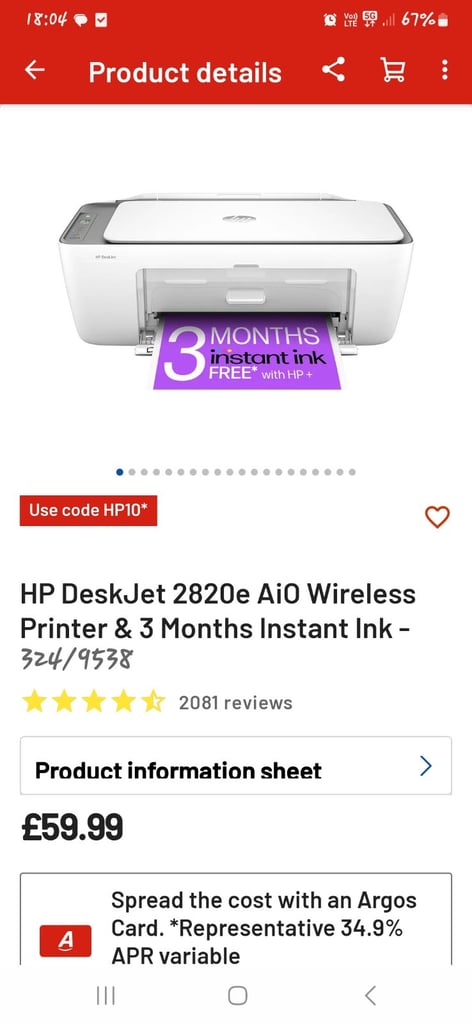
Task: Tap the half-filled fifth rating star
Action: [x=153, y=703]
